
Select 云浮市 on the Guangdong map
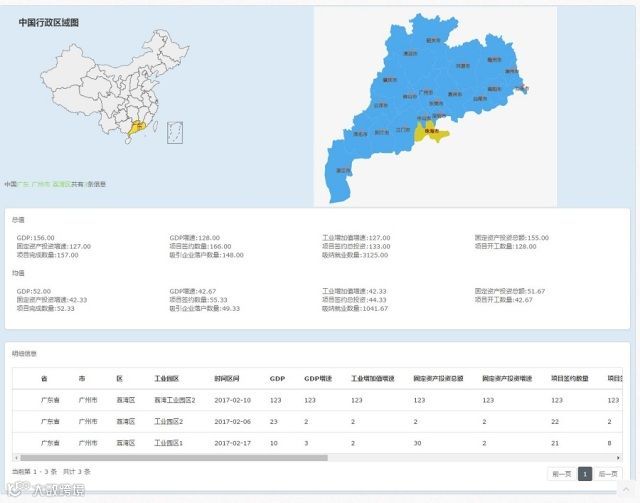(x=380, y=105)
